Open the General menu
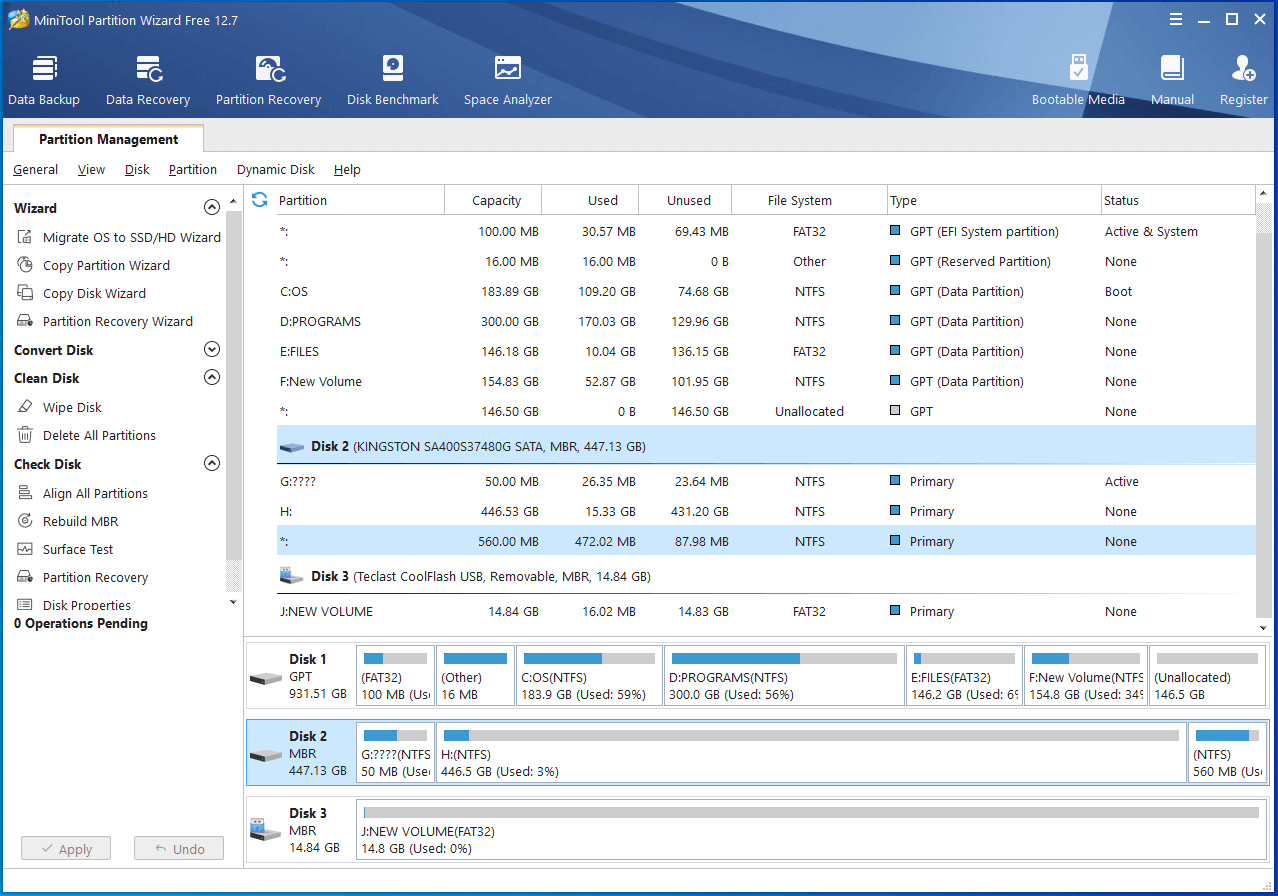 36,170
